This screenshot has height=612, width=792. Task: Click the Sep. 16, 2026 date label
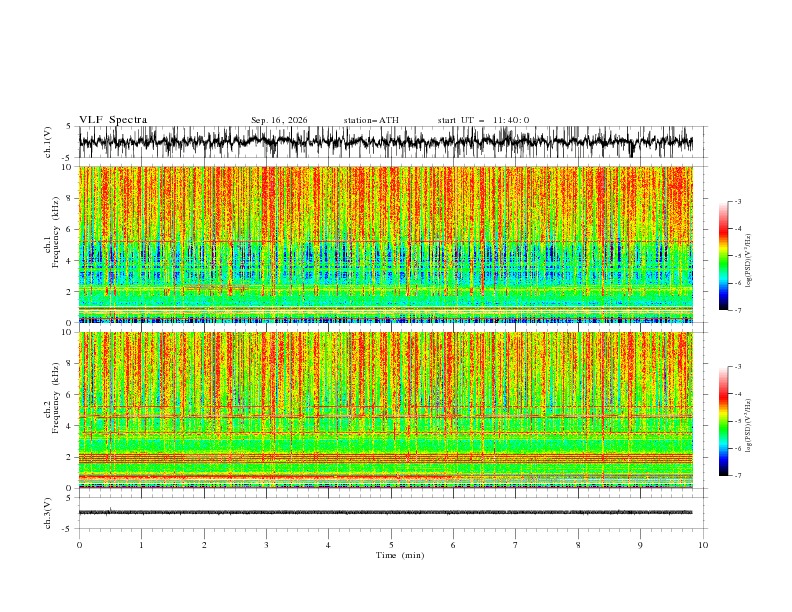pyautogui.click(x=279, y=120)
